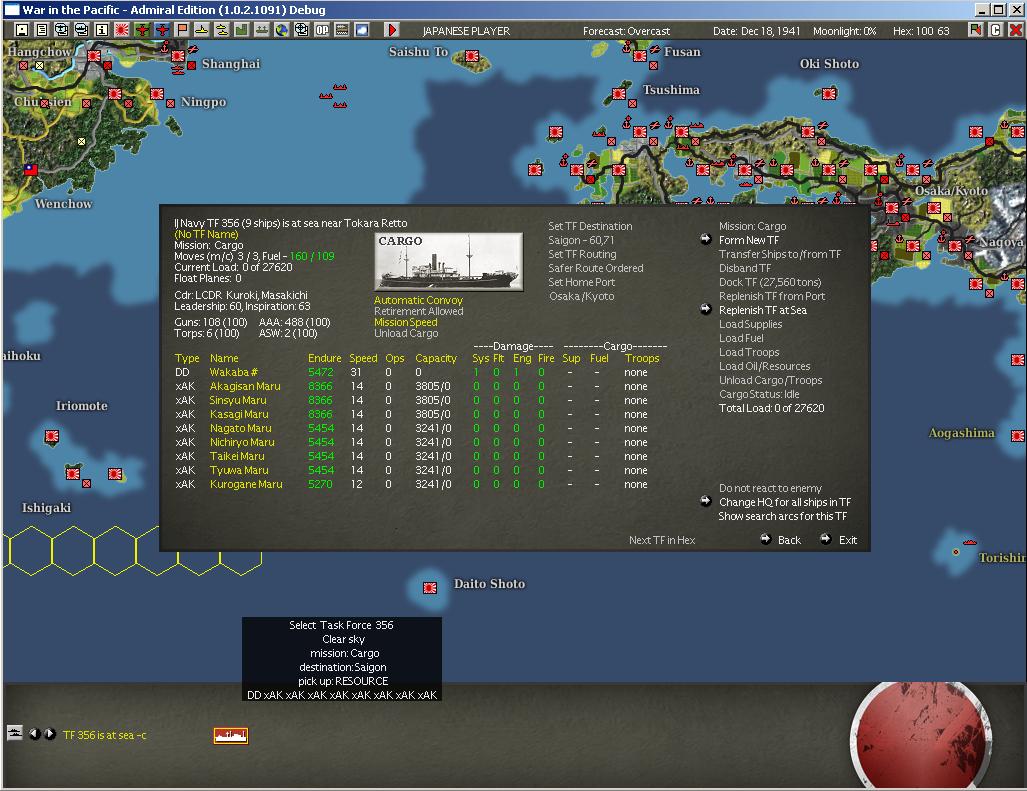Click the red end turn arrow
Screen dimensions: 1027x791
[x=392, y=30]
